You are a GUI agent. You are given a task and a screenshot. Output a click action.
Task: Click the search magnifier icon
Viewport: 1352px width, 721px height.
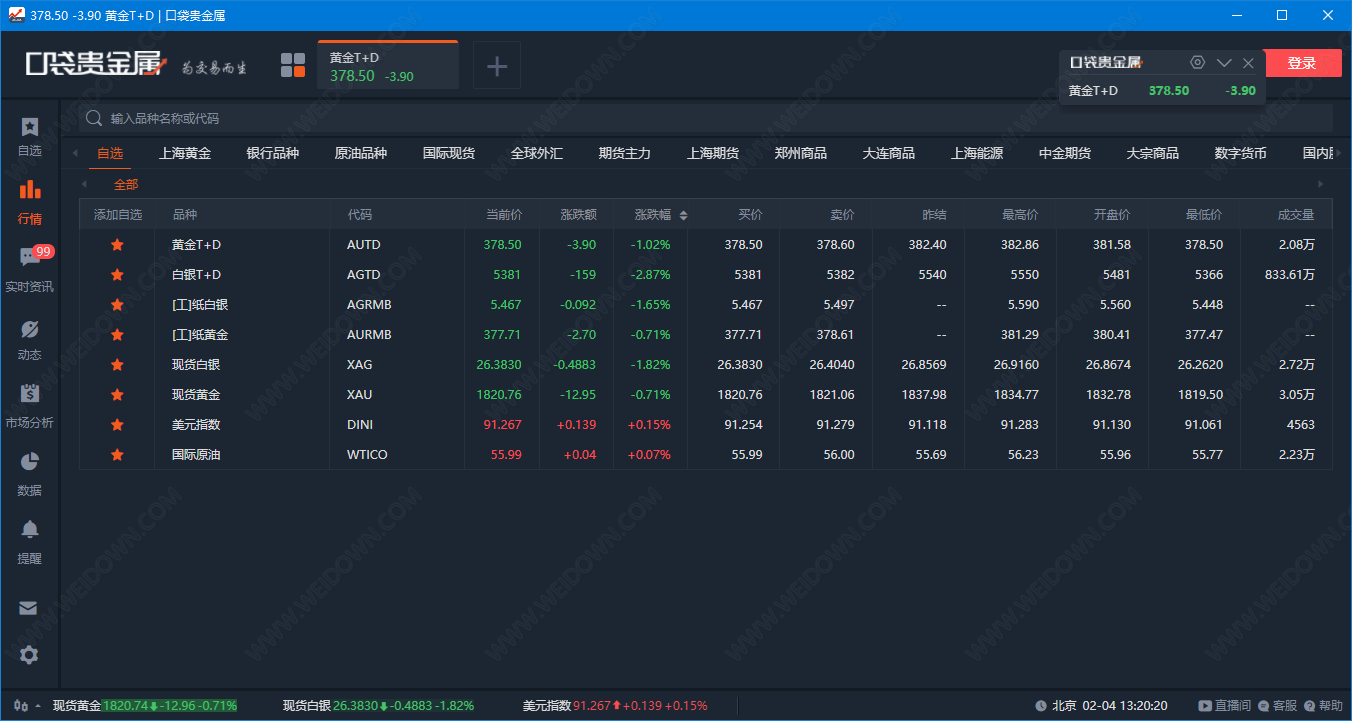point(95,118)
